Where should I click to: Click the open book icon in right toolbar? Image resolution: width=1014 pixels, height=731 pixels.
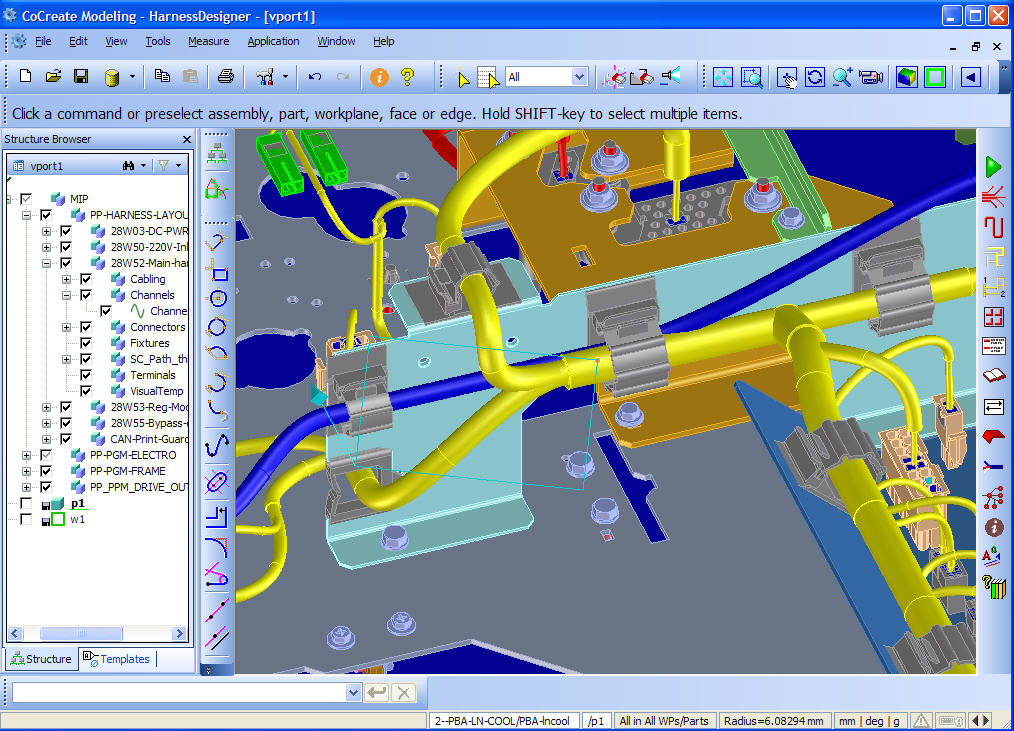point(993,377)
